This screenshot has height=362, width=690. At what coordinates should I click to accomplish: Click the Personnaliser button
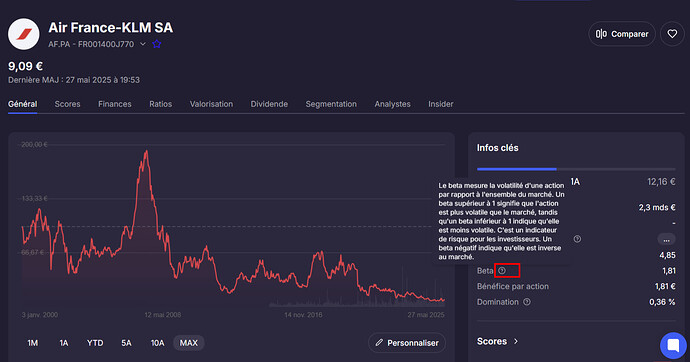[x=407, y=343]
